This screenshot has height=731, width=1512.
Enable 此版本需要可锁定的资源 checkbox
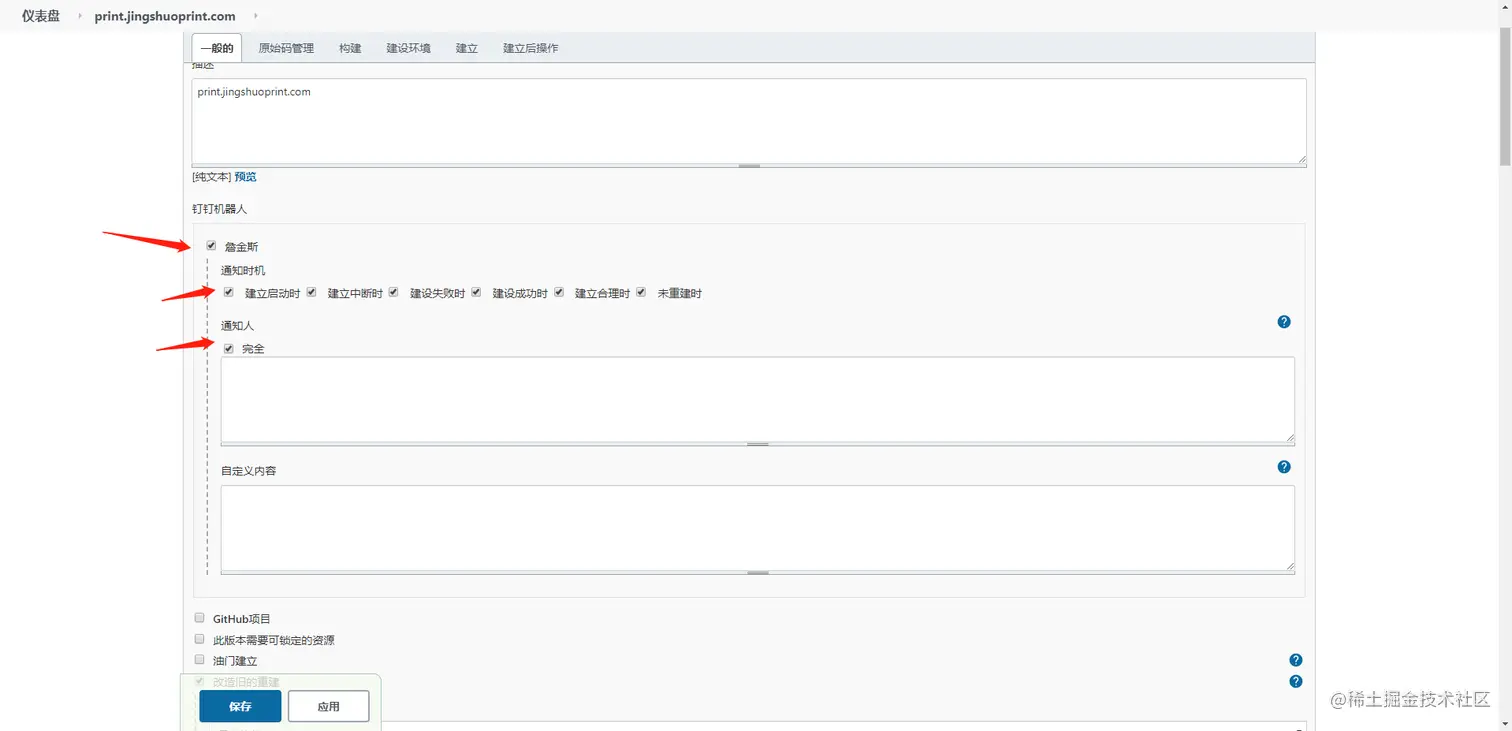click(x=200, y=638)
